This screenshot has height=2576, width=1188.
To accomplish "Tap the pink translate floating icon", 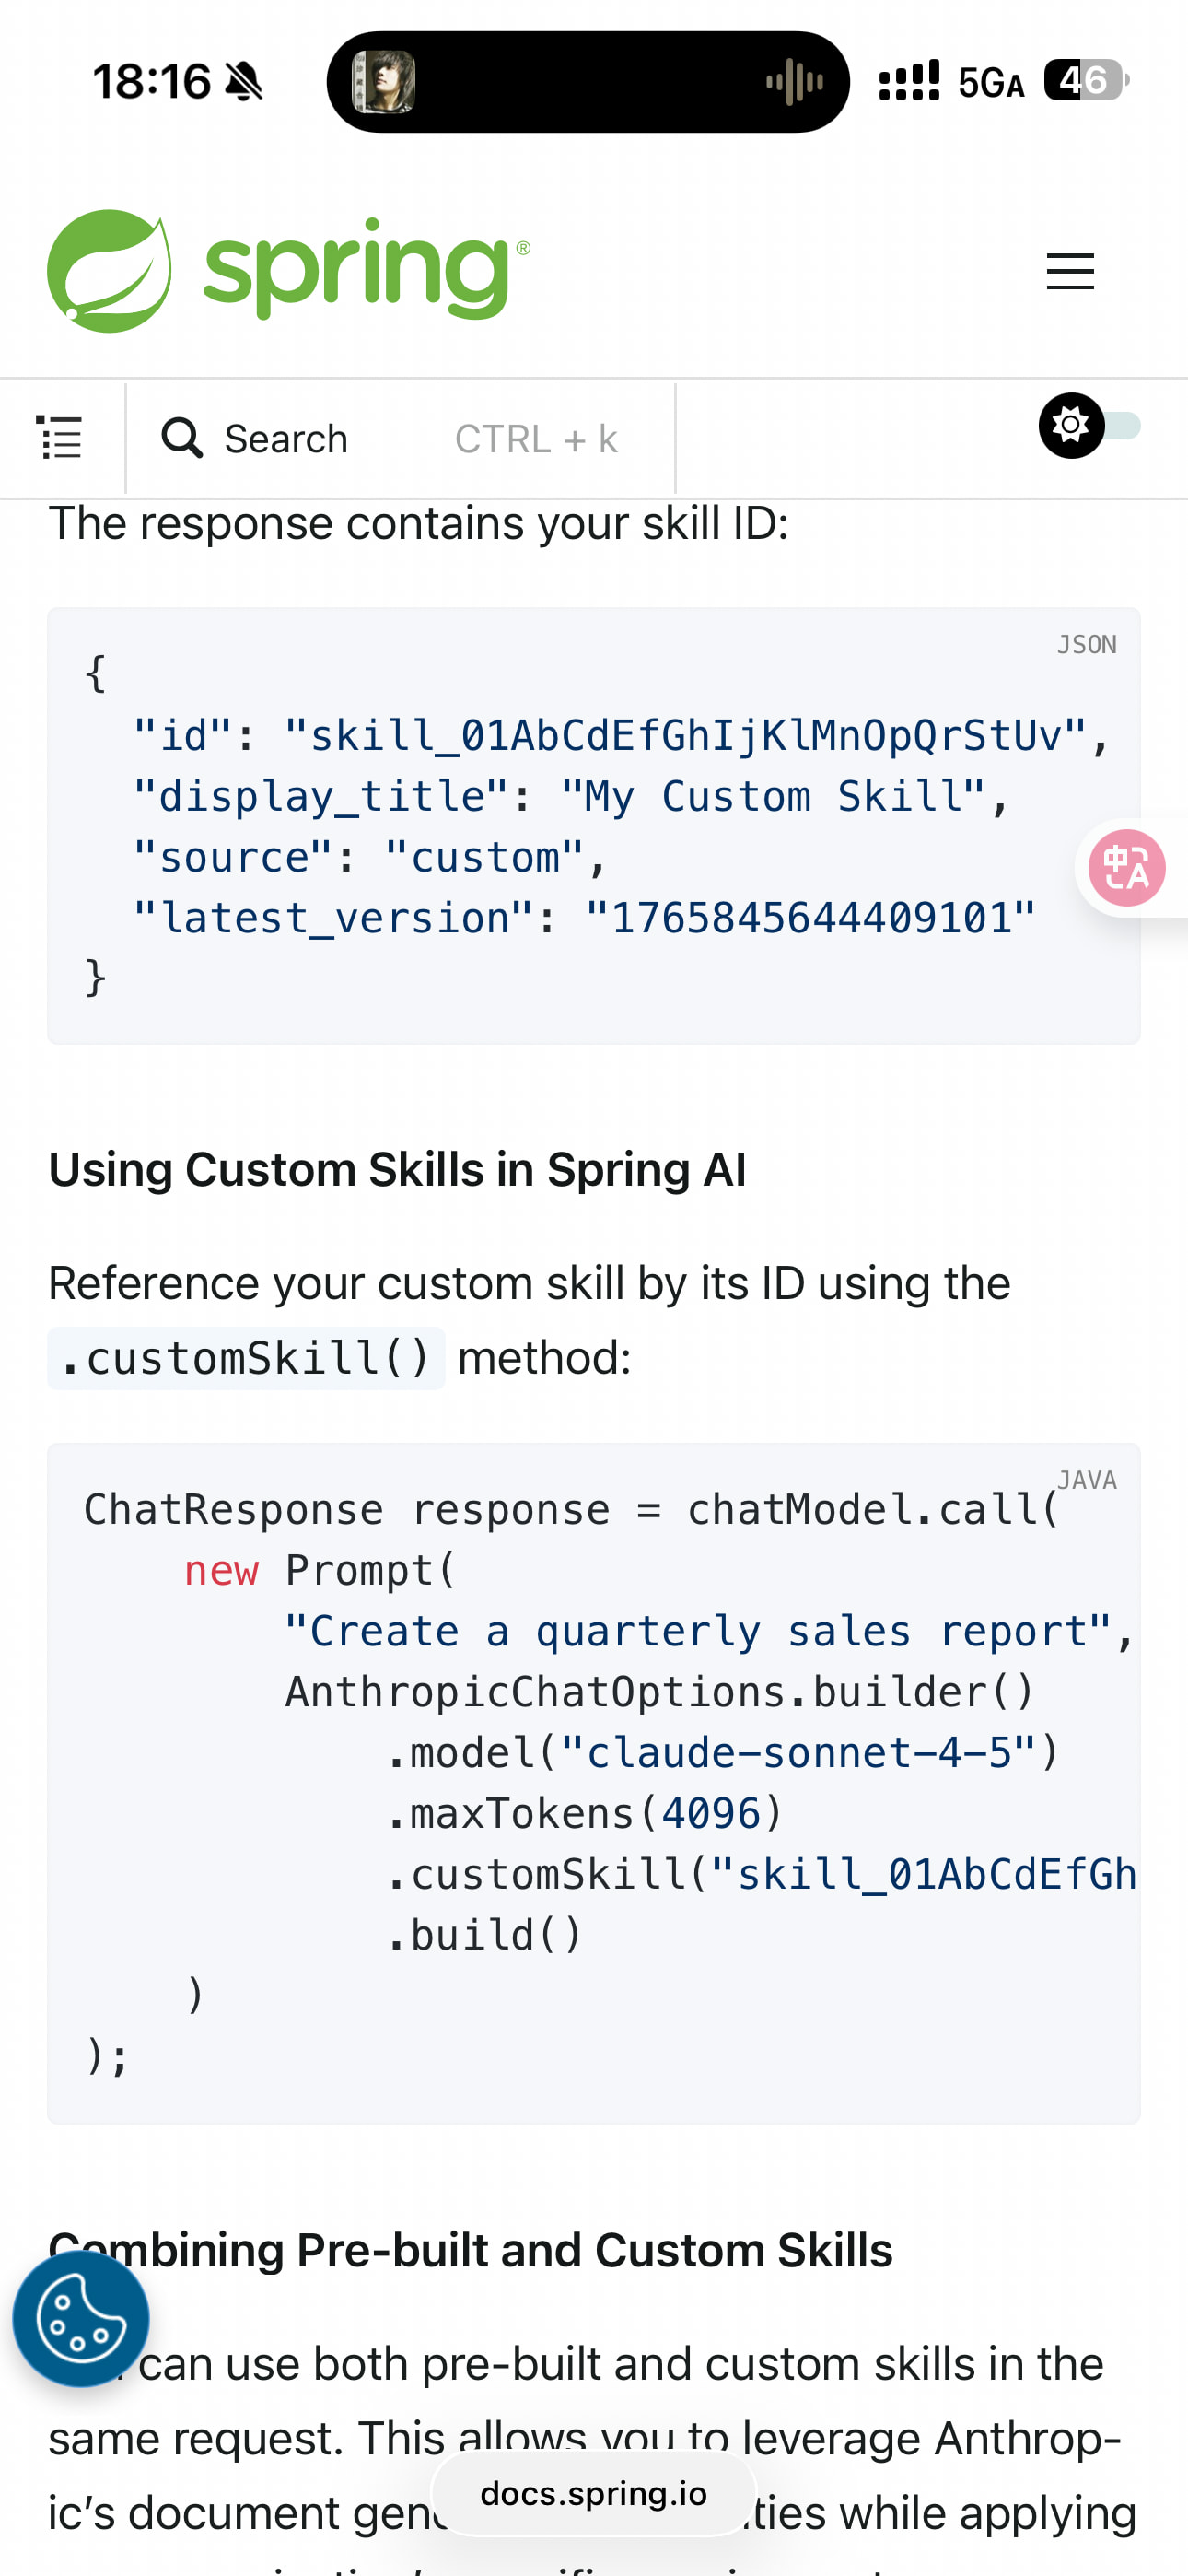I will coord(1127,867).
